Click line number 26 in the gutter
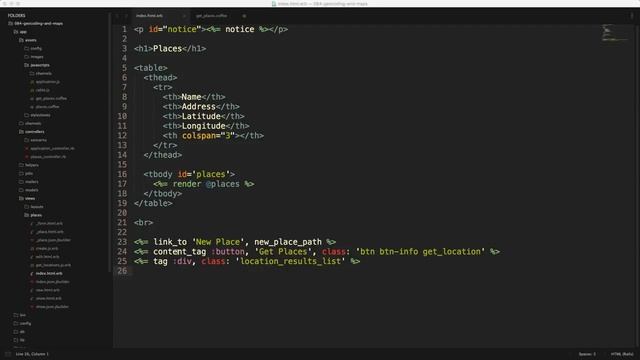 (122, 271)
